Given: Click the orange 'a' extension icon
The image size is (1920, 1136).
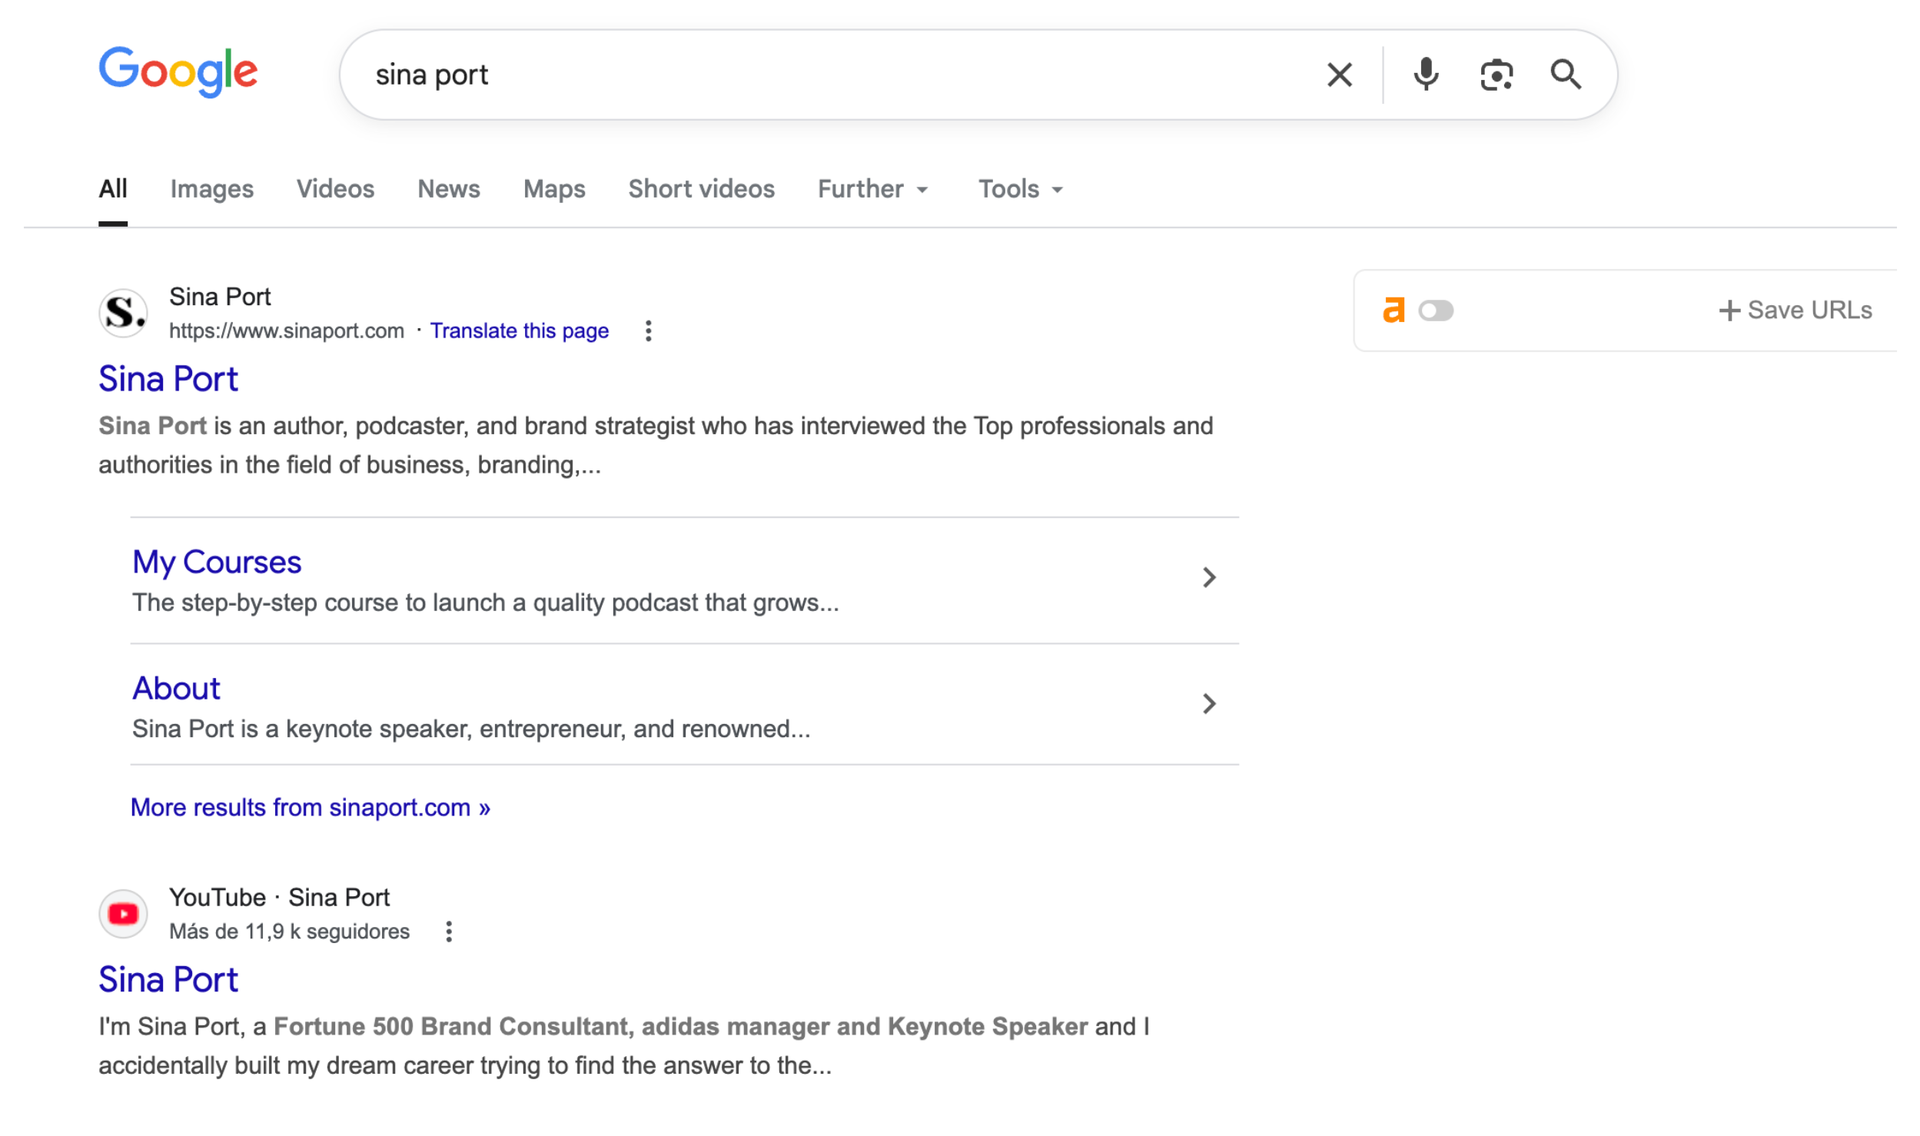Looking at the screenshot, I should pos(1393,310).
